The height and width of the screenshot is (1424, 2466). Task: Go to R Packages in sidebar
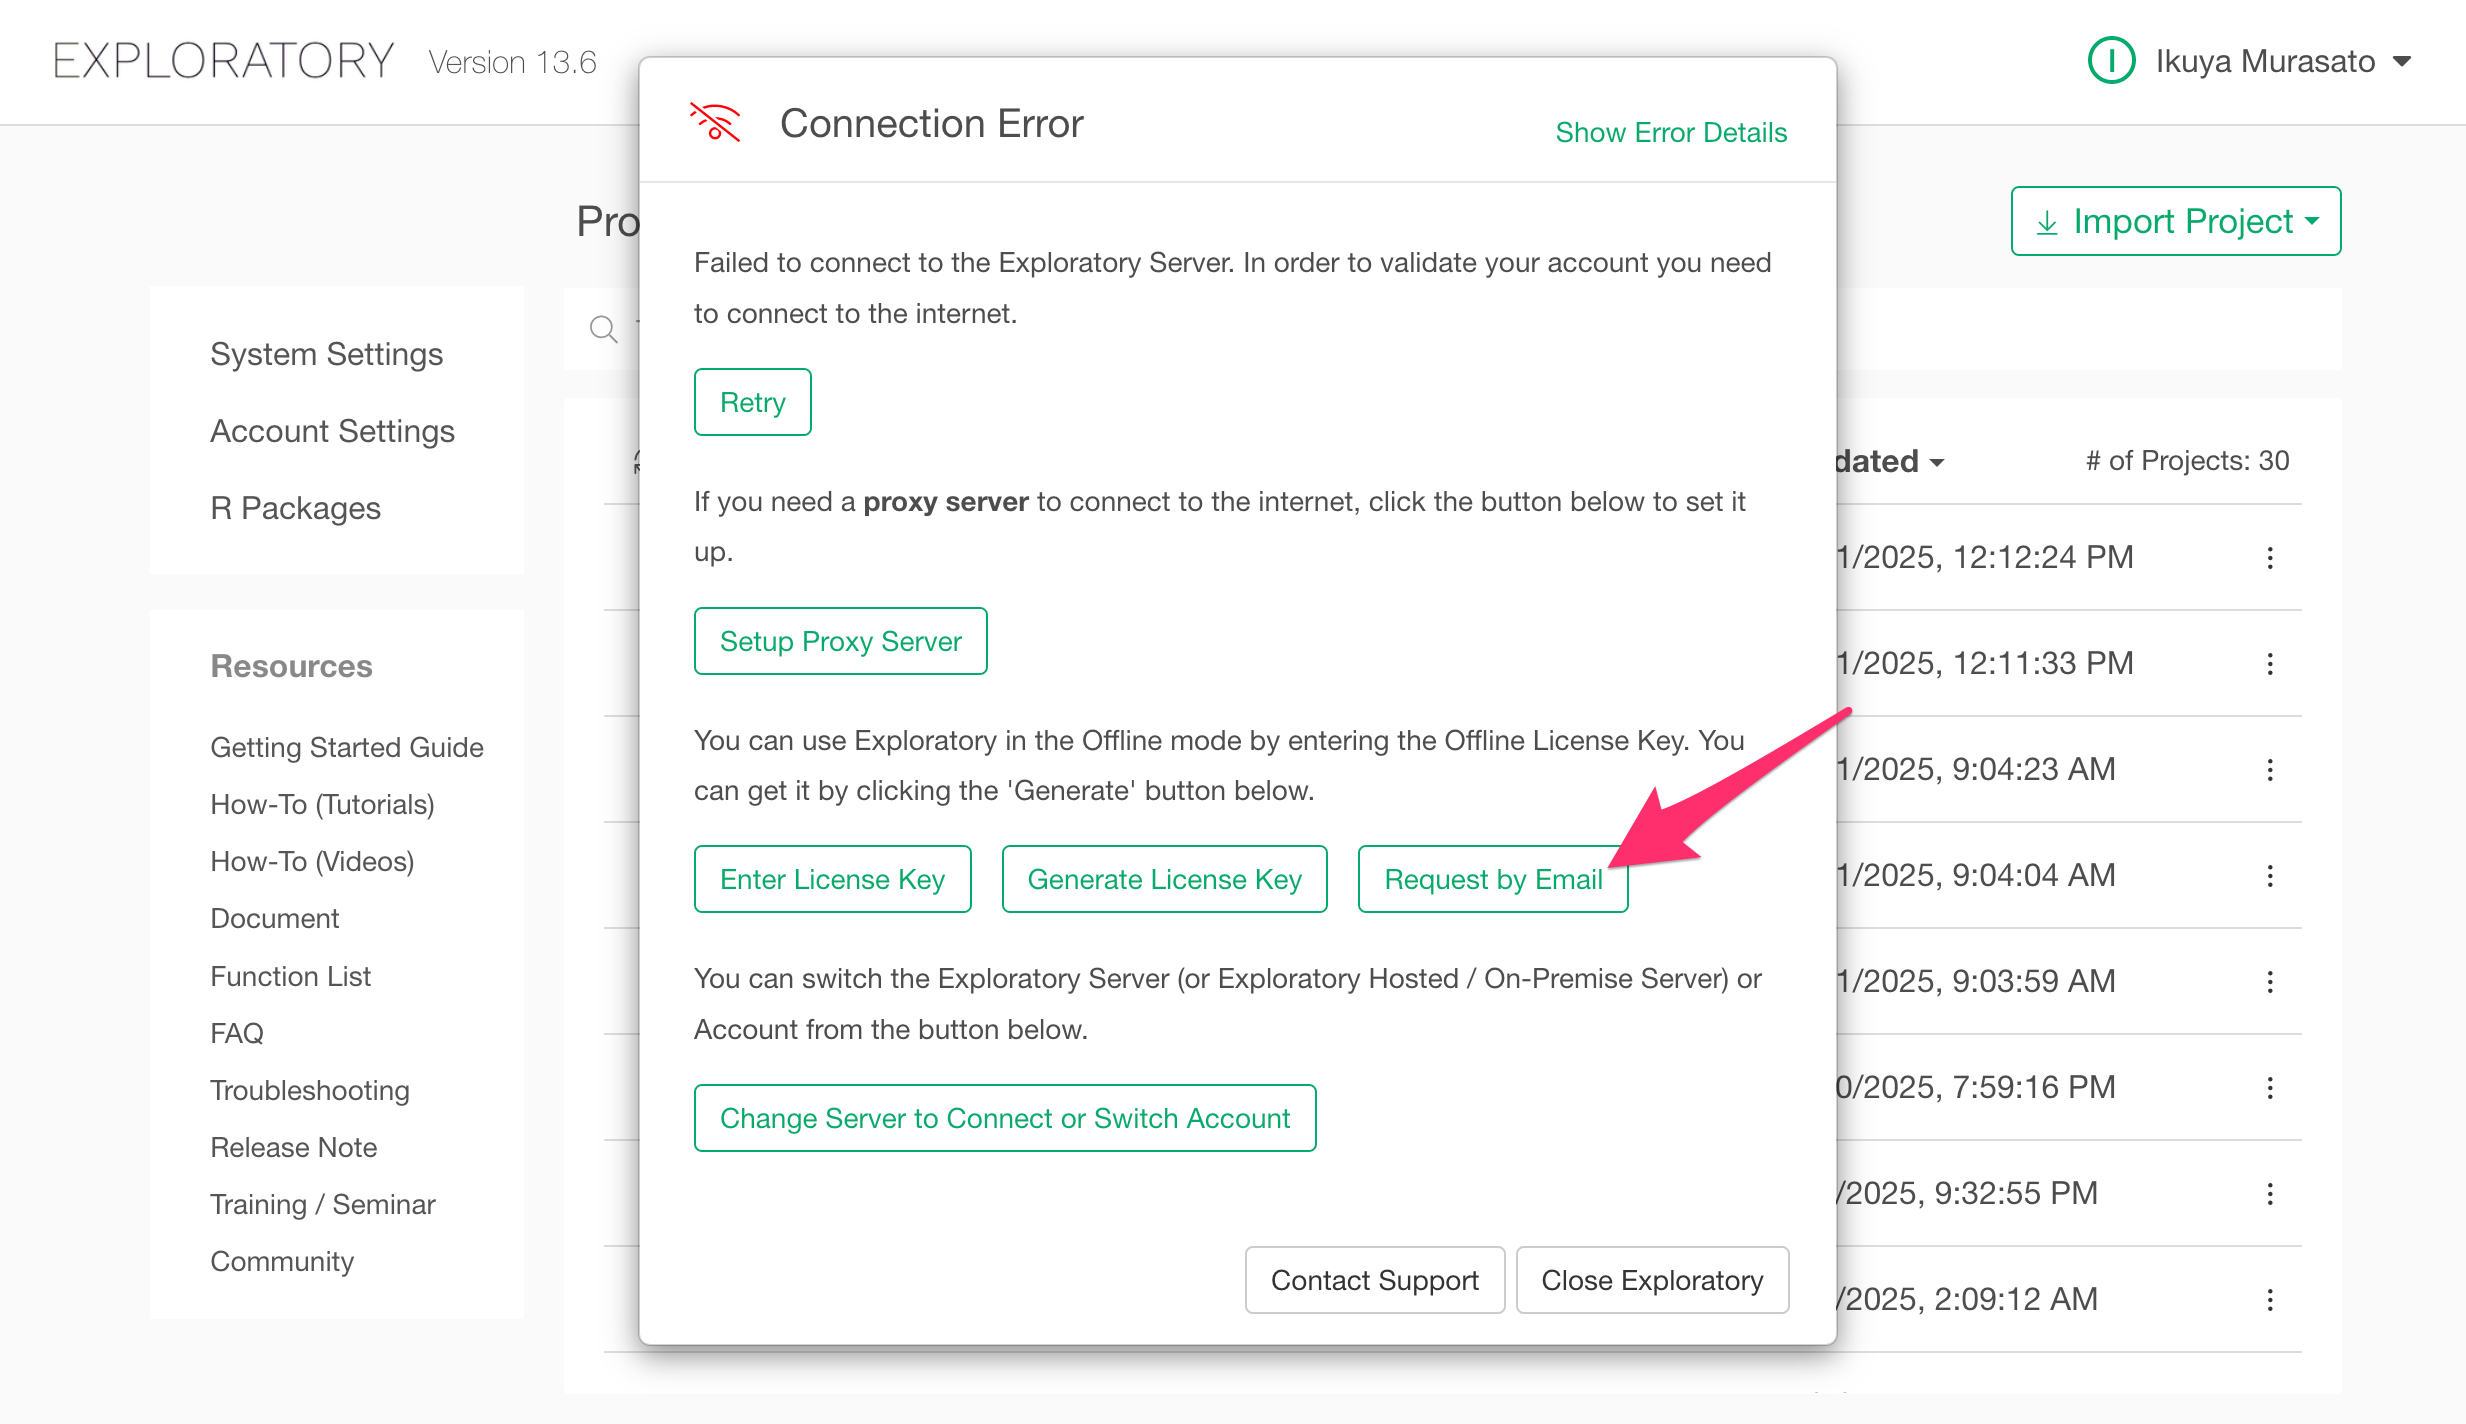coord(295,508)
